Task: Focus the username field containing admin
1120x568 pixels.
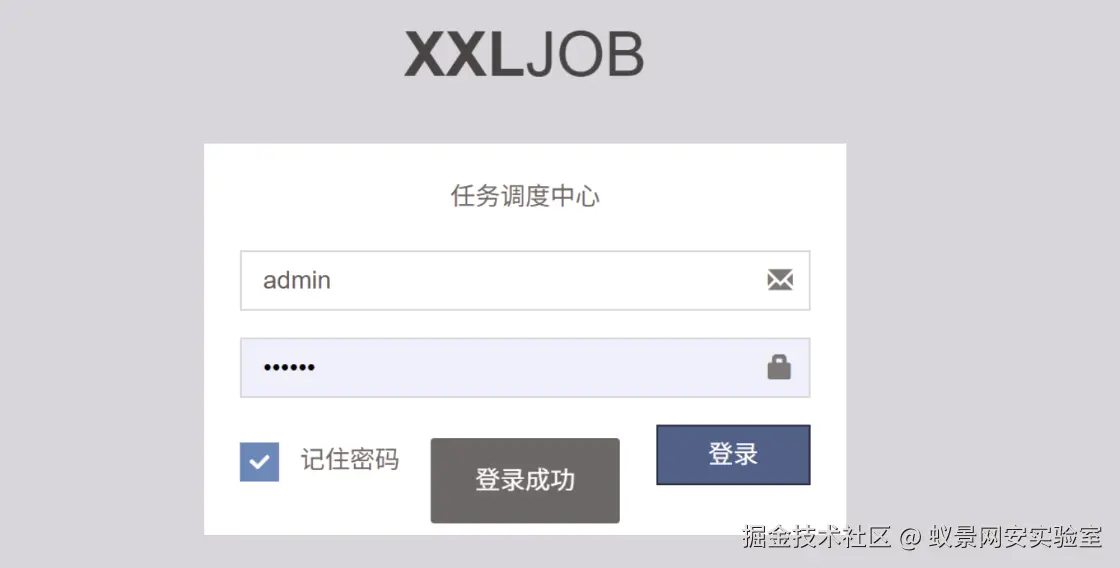Action: point(525,280)
